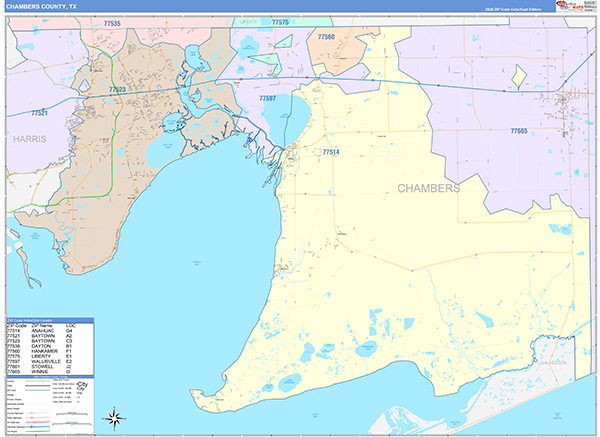The width and height of the screenshot is (600, 437).
Task: Click the 77597 label on the map
Action: 267,98
